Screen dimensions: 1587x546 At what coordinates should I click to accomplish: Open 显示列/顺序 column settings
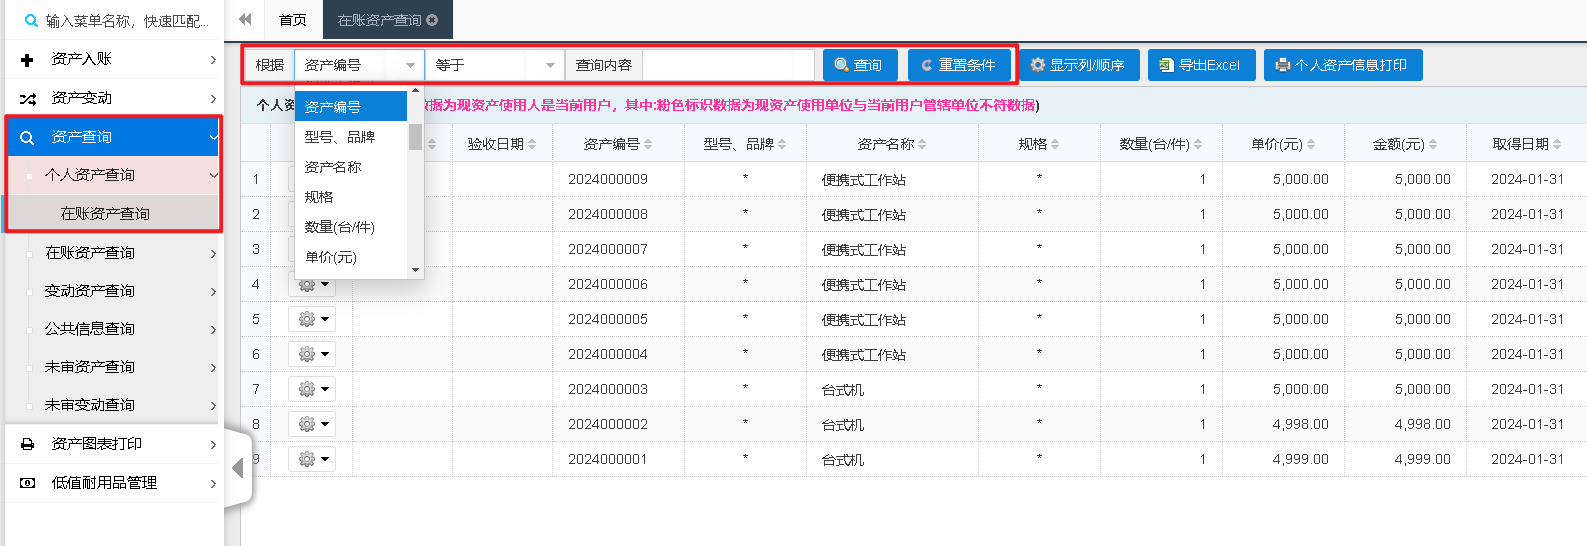pos(1078,65)
